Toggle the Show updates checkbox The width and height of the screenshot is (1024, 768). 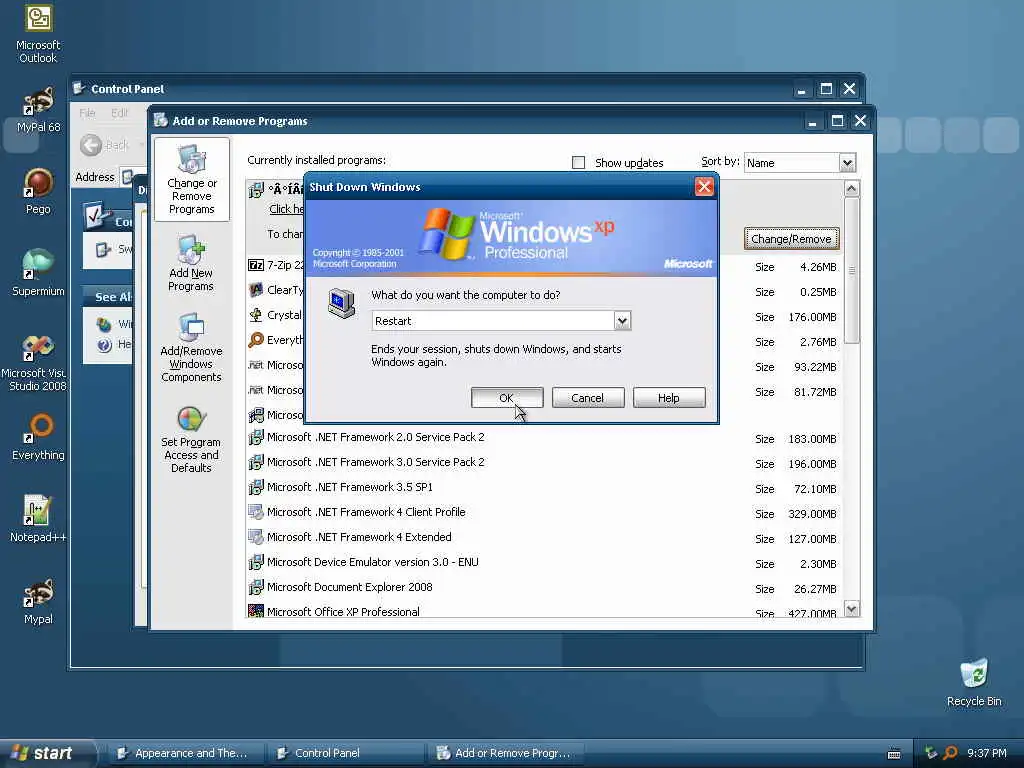(578, 163)
